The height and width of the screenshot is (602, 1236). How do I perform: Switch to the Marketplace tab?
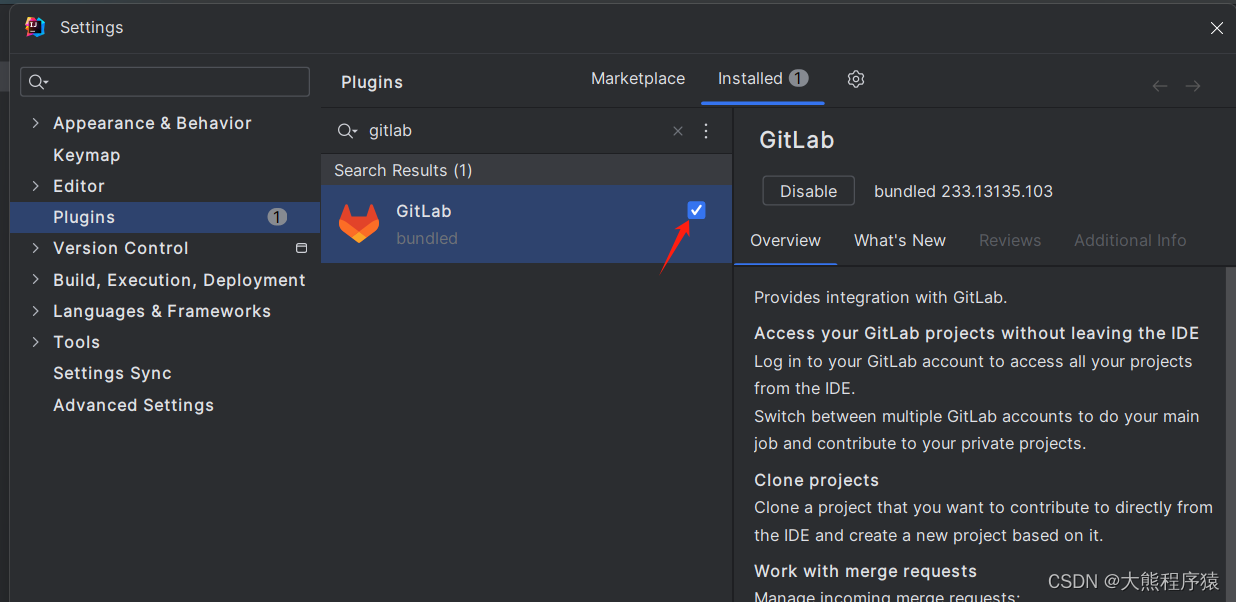coord(637,78)
